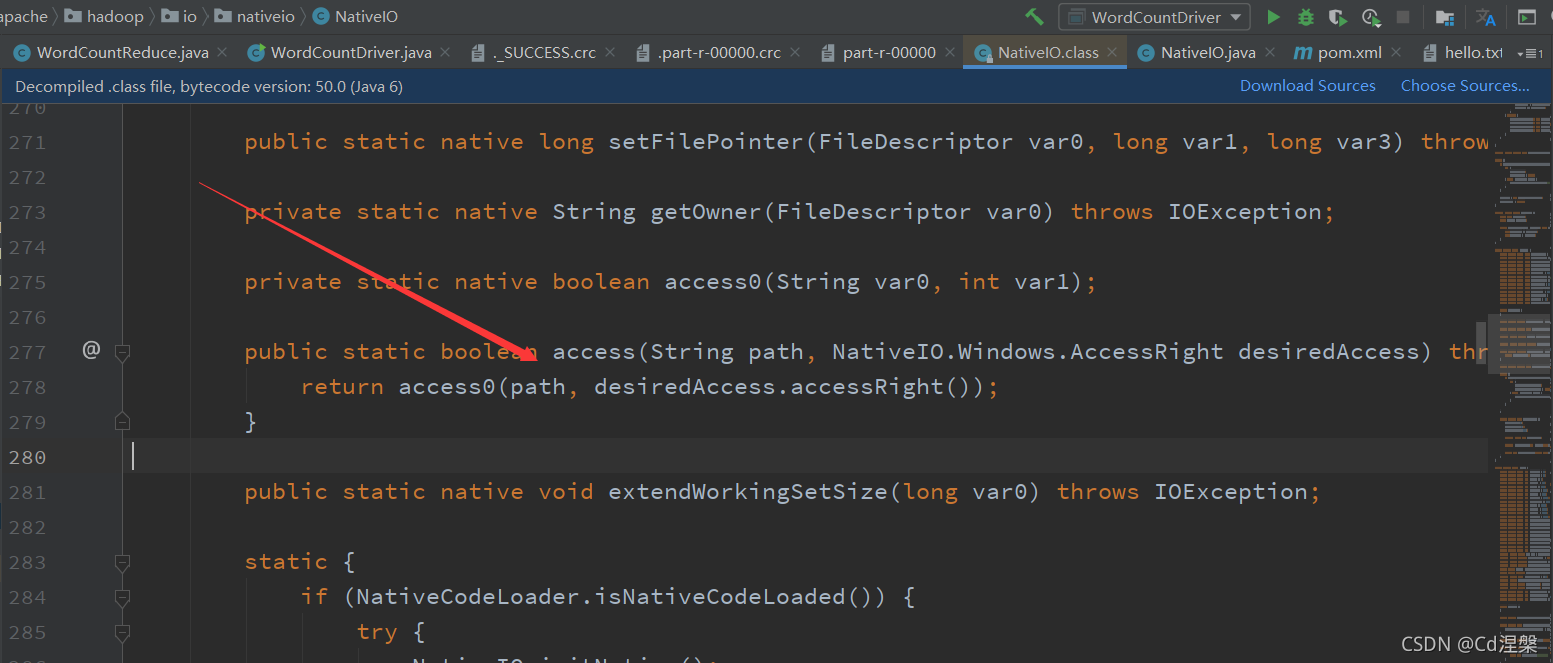The height and width of the screenshot is (663, 1553).
Task: Close the .part-r-00000.crc tab
Action: click(x=793, y=52)
